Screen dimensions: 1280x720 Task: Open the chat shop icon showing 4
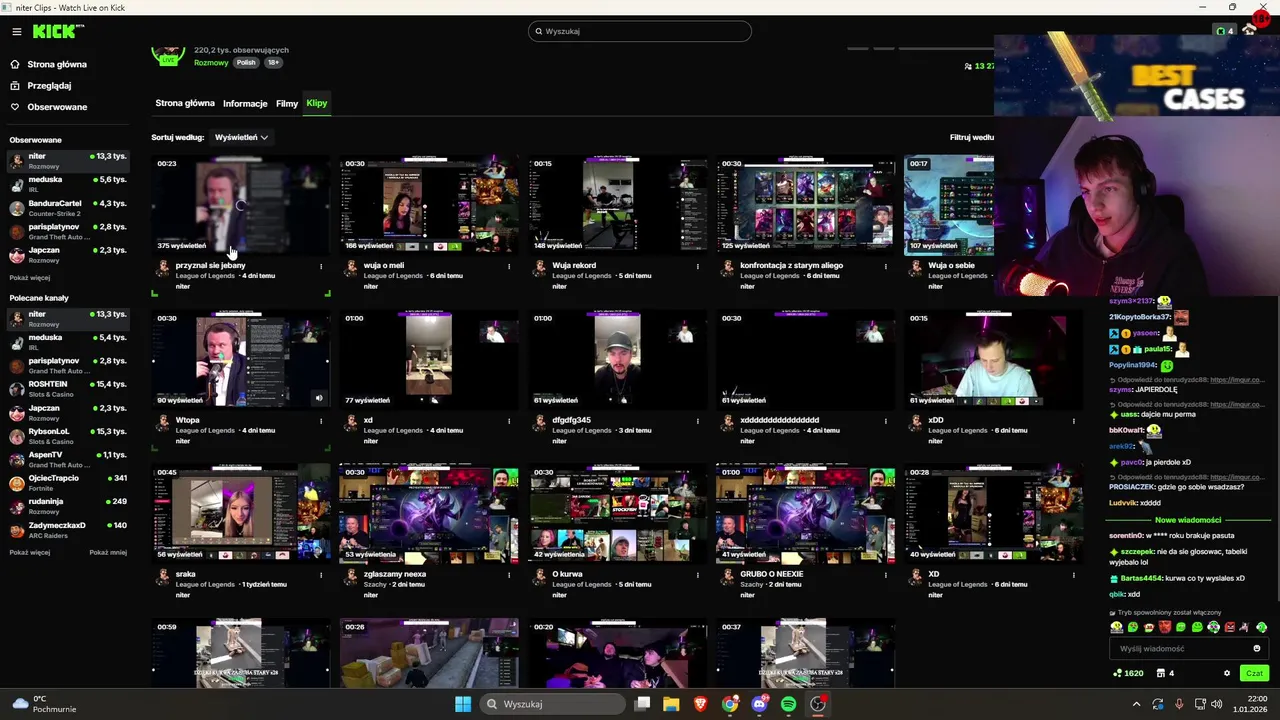1164,673
